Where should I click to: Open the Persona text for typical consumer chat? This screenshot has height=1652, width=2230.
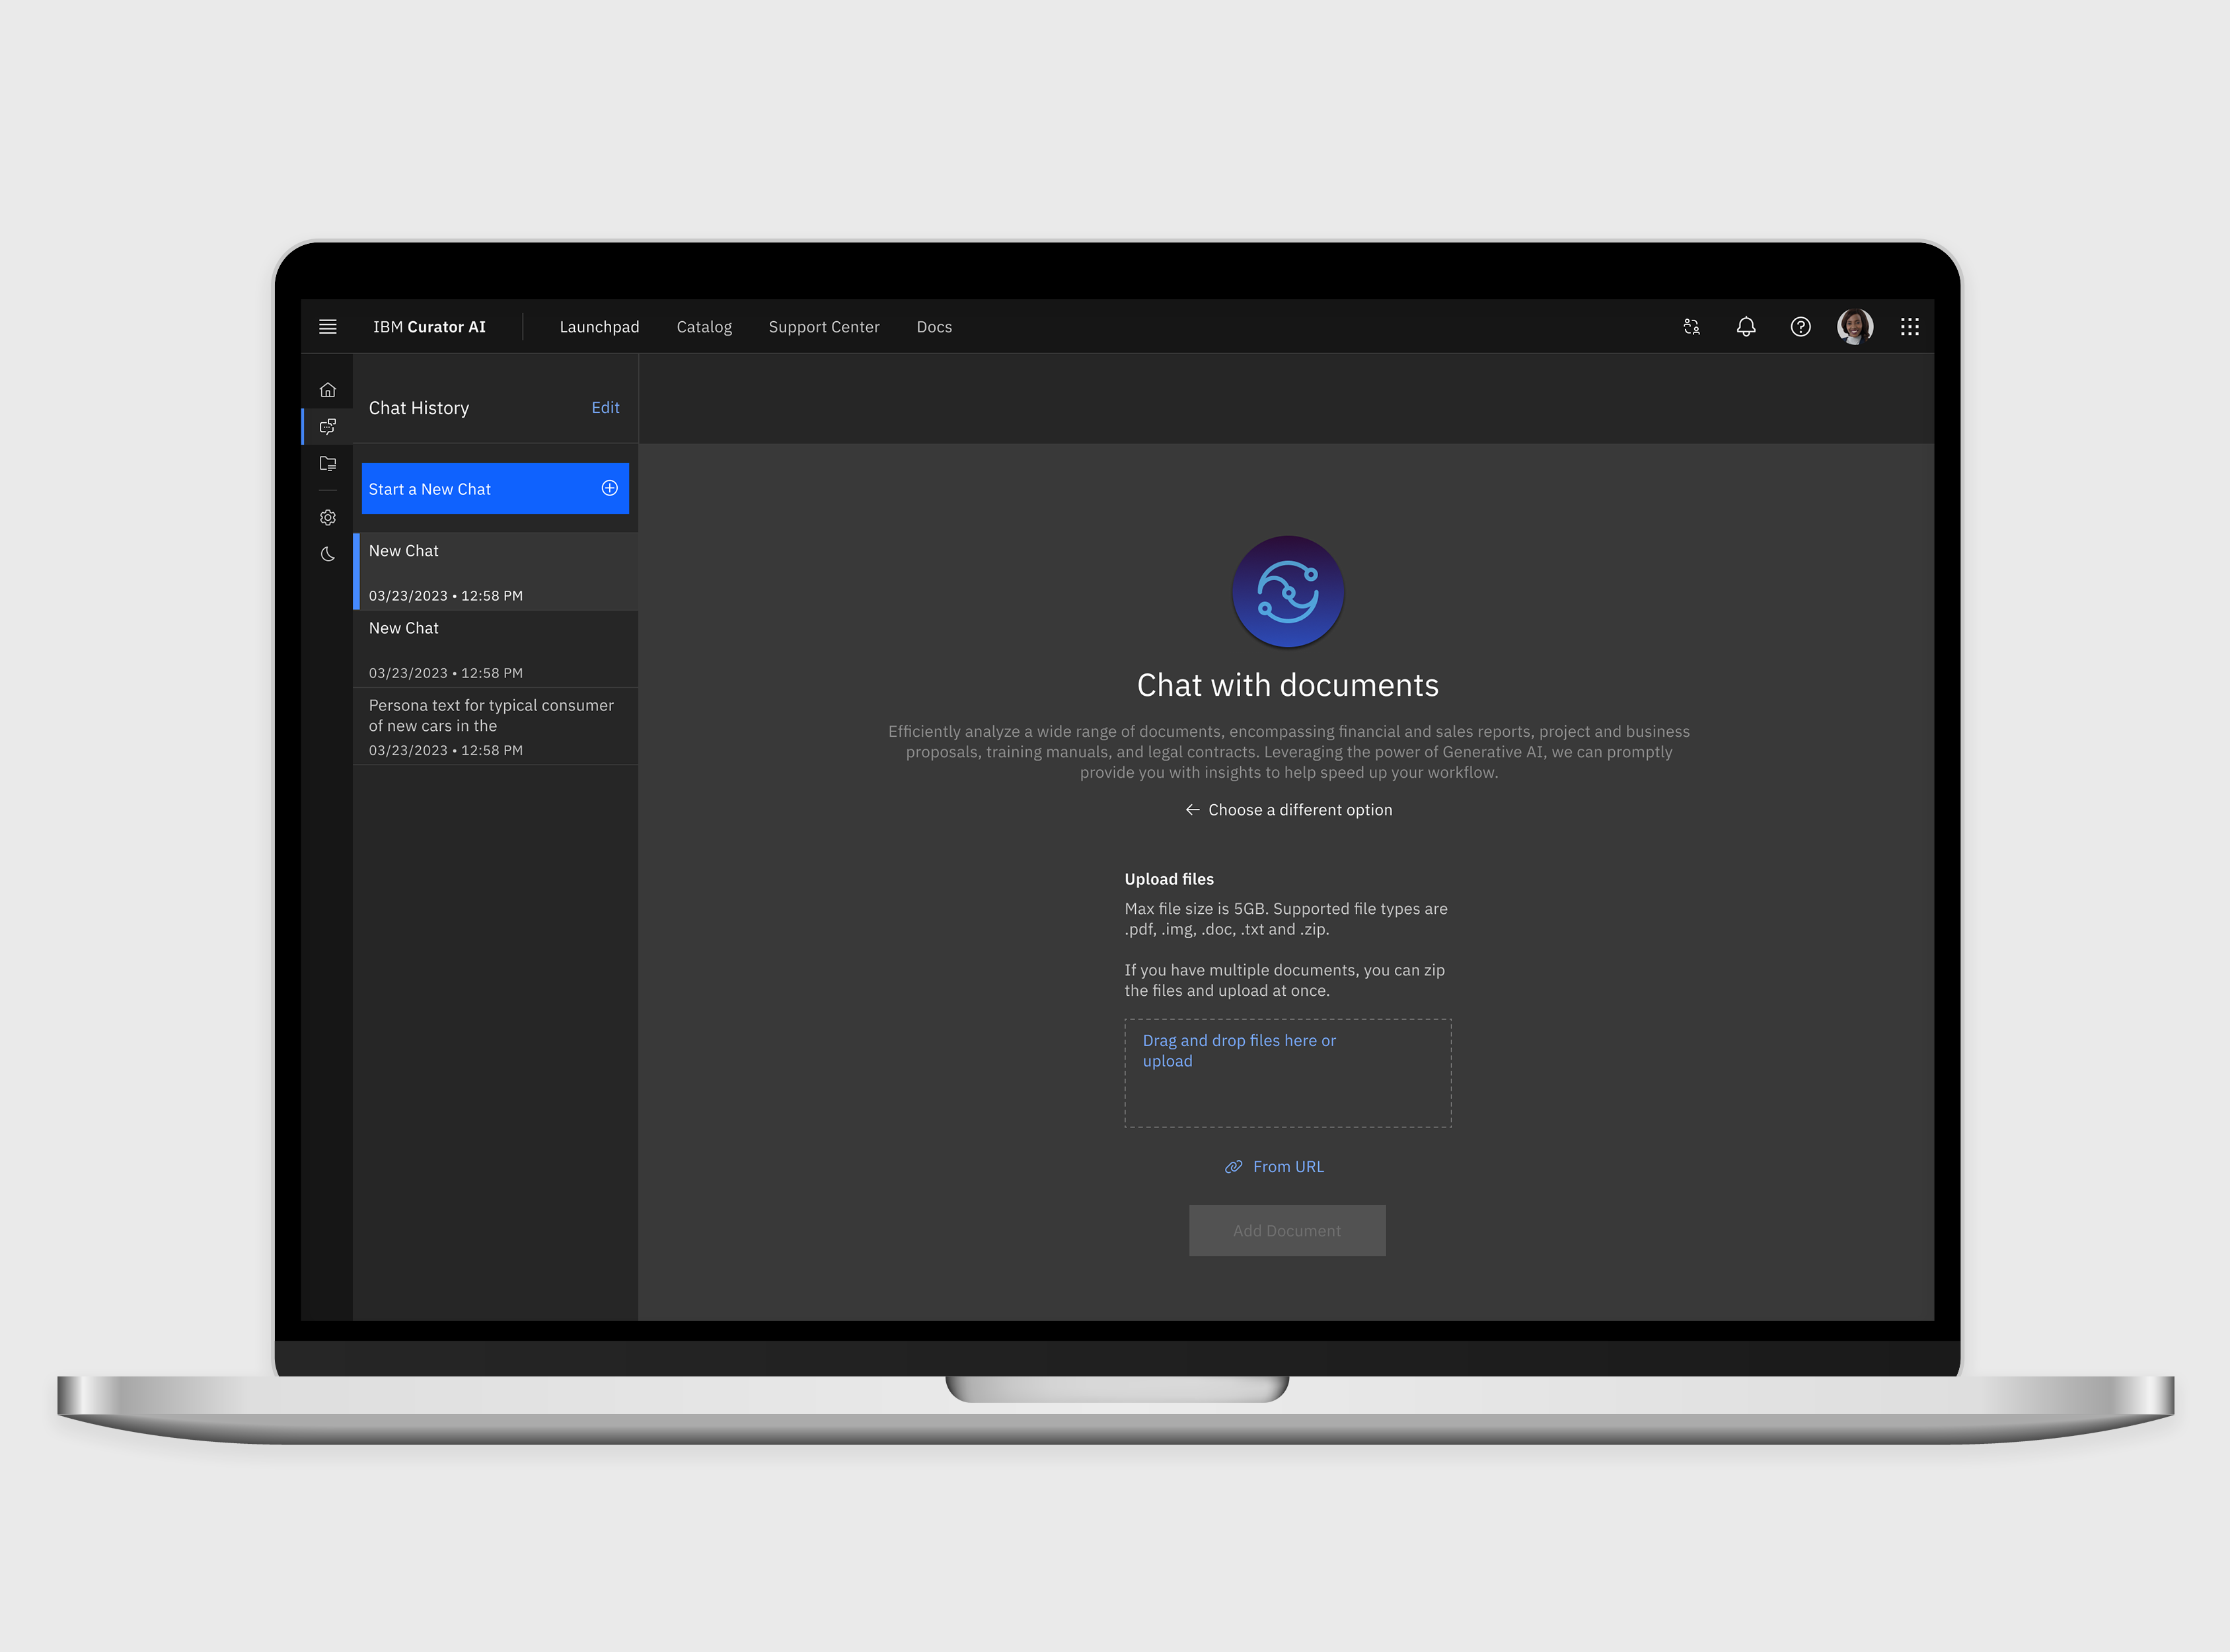[x=496, y=726]
